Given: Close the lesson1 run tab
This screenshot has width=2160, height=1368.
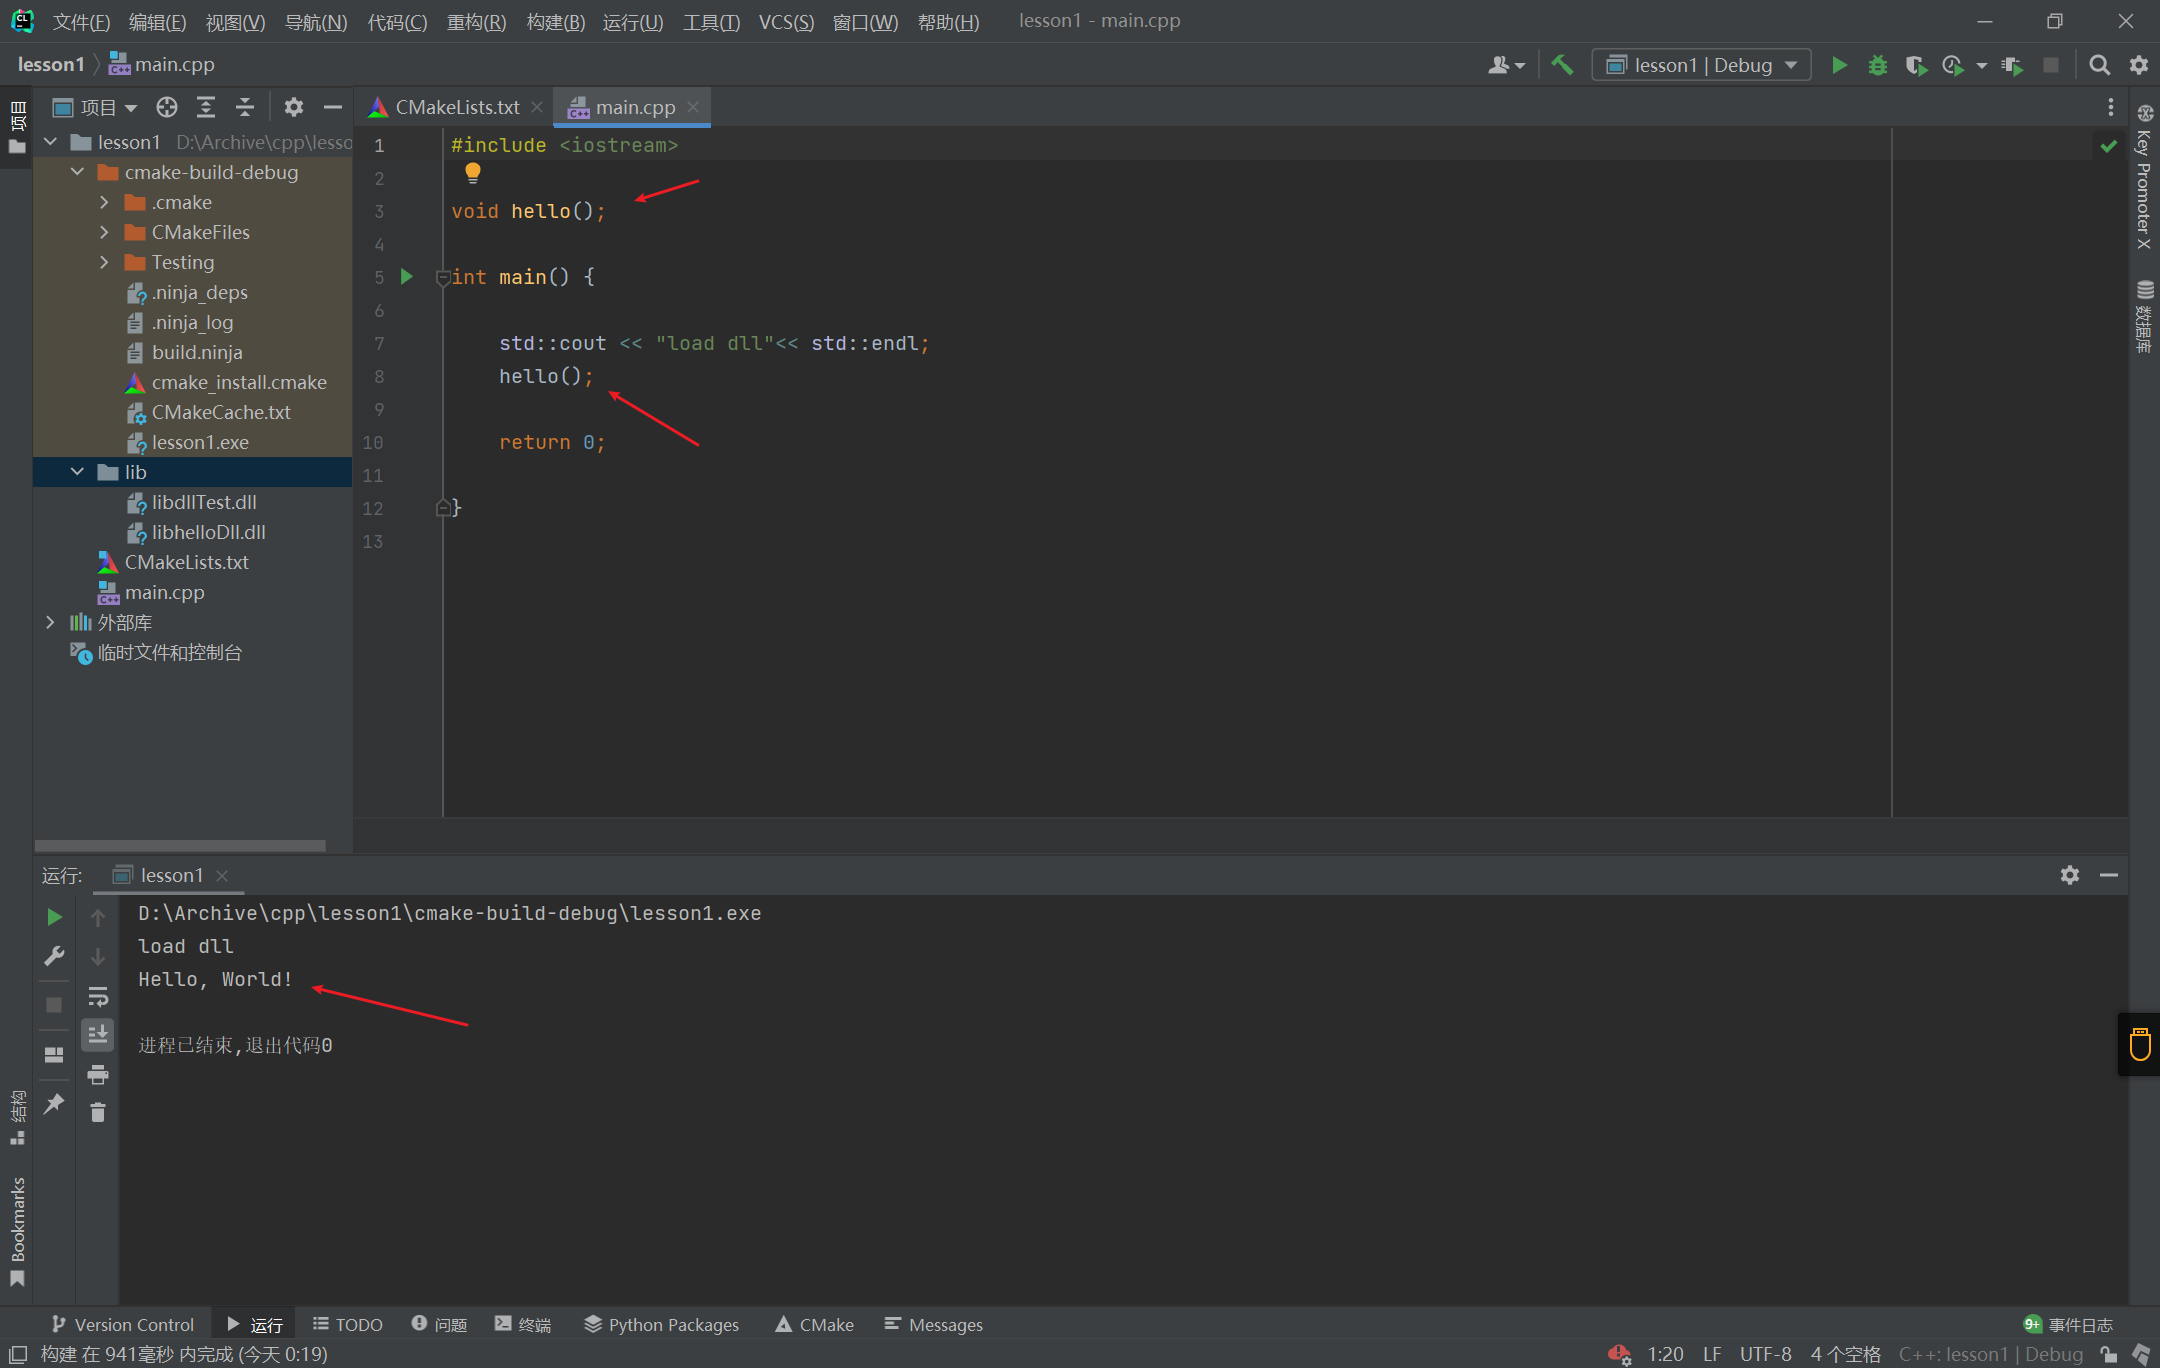Looking at the screenshot, I should pyautogui.click(x=222, y=876).
